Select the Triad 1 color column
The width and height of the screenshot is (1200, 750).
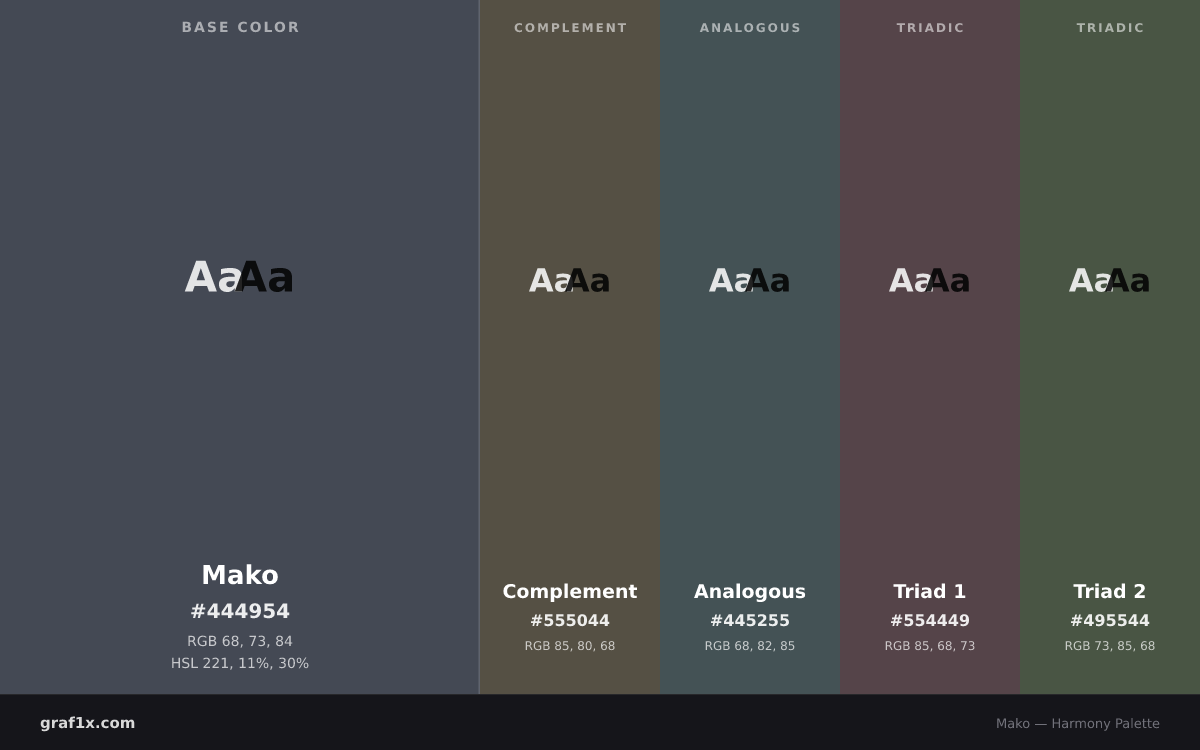[930, 347]
